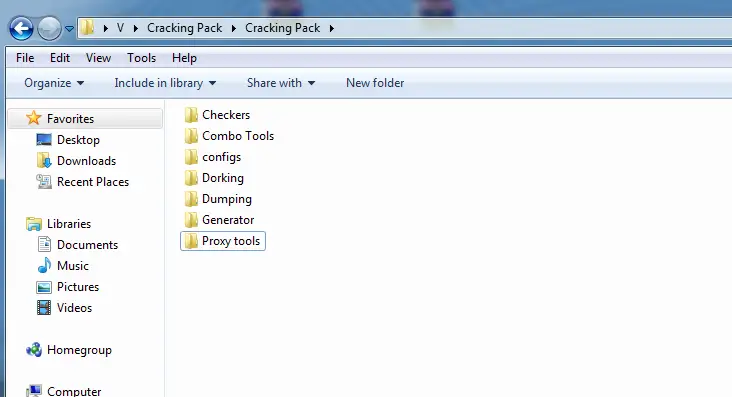Click the Favorites star icon

click(x=33, y=118)
